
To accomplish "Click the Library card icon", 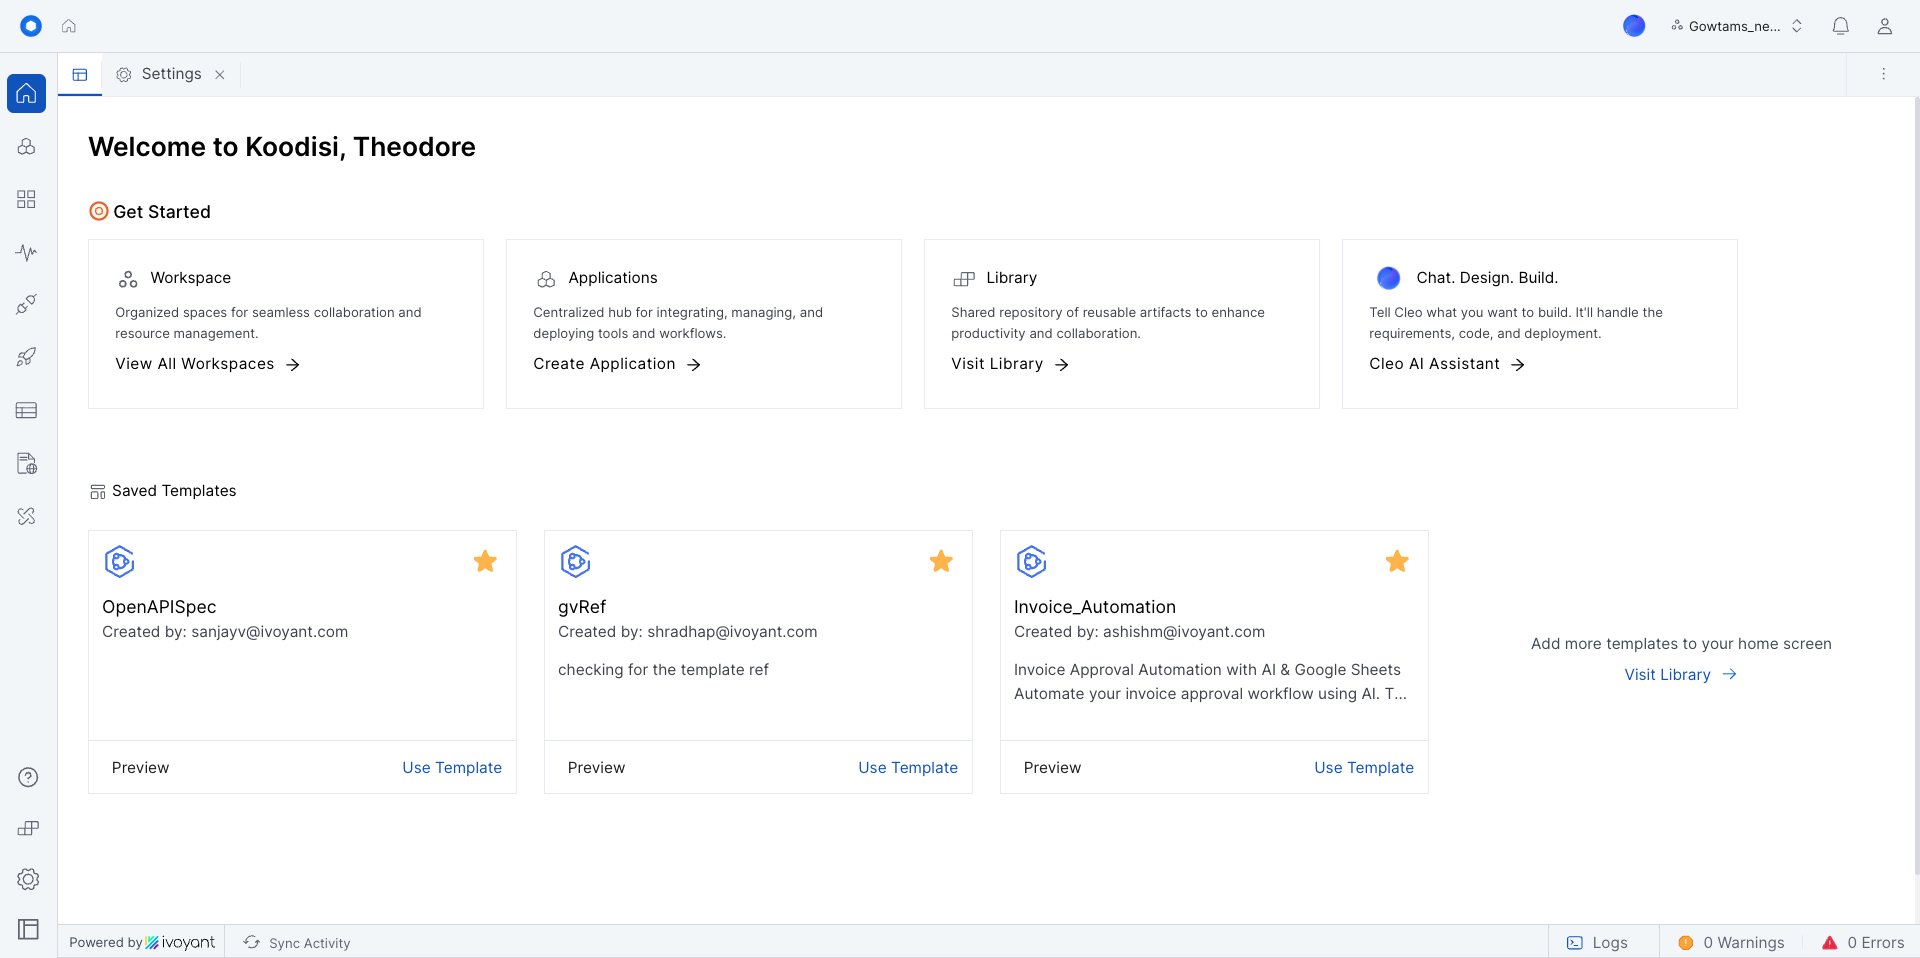I will point(964,279).
